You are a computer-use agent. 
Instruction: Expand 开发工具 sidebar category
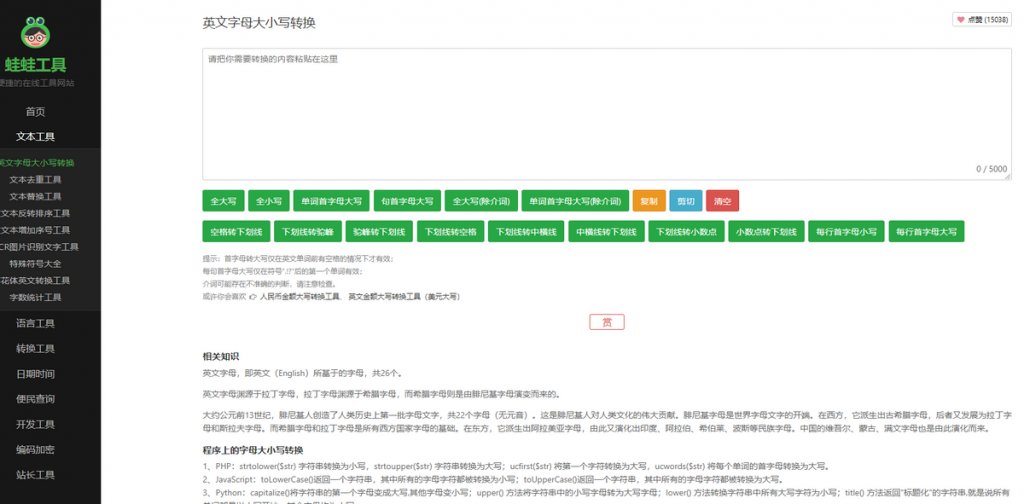pos(36,424)
